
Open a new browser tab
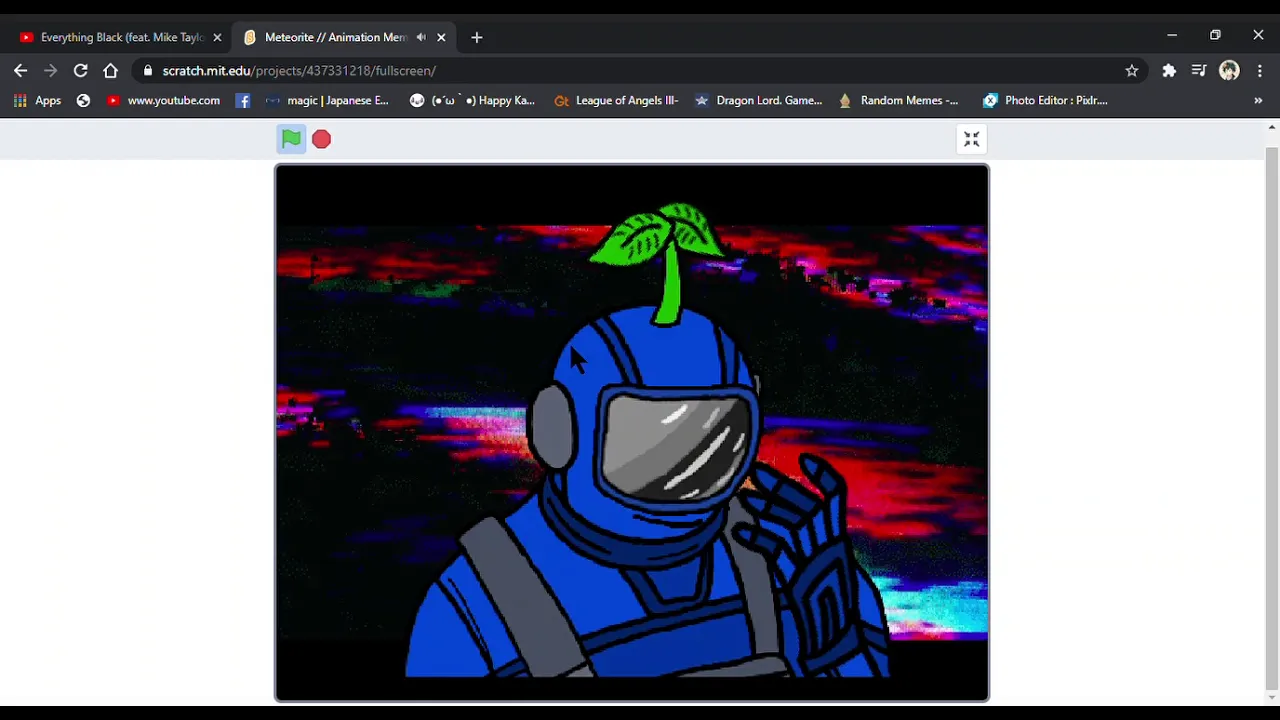coord(477,37)
